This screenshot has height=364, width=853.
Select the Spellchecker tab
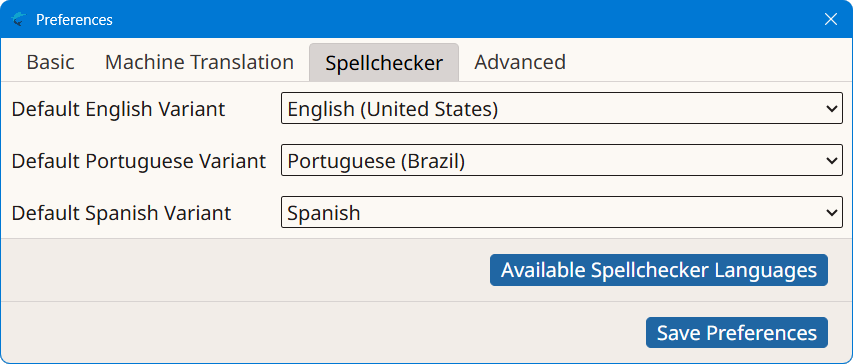pyautogui.click(x=384, y=63)
